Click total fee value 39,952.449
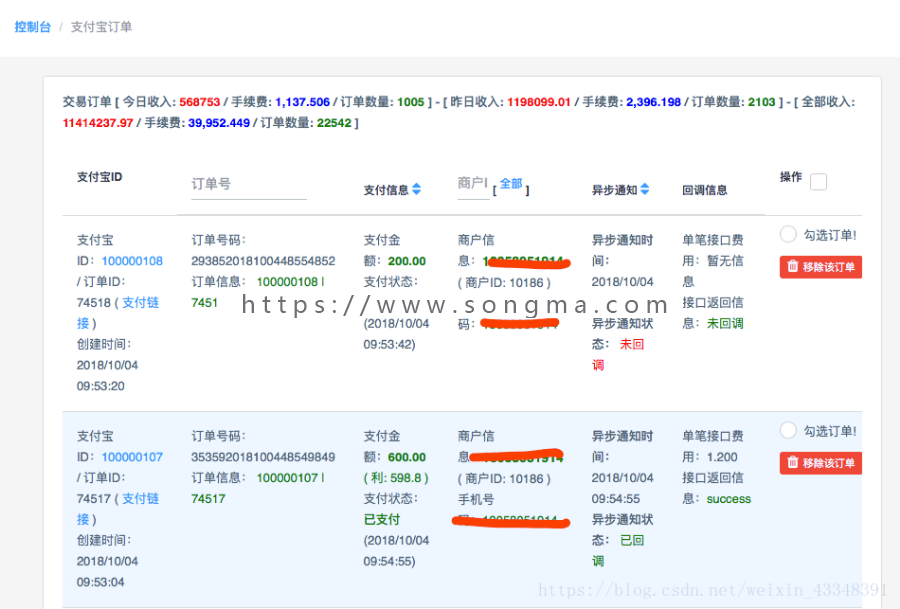 [x=219, y=123]
